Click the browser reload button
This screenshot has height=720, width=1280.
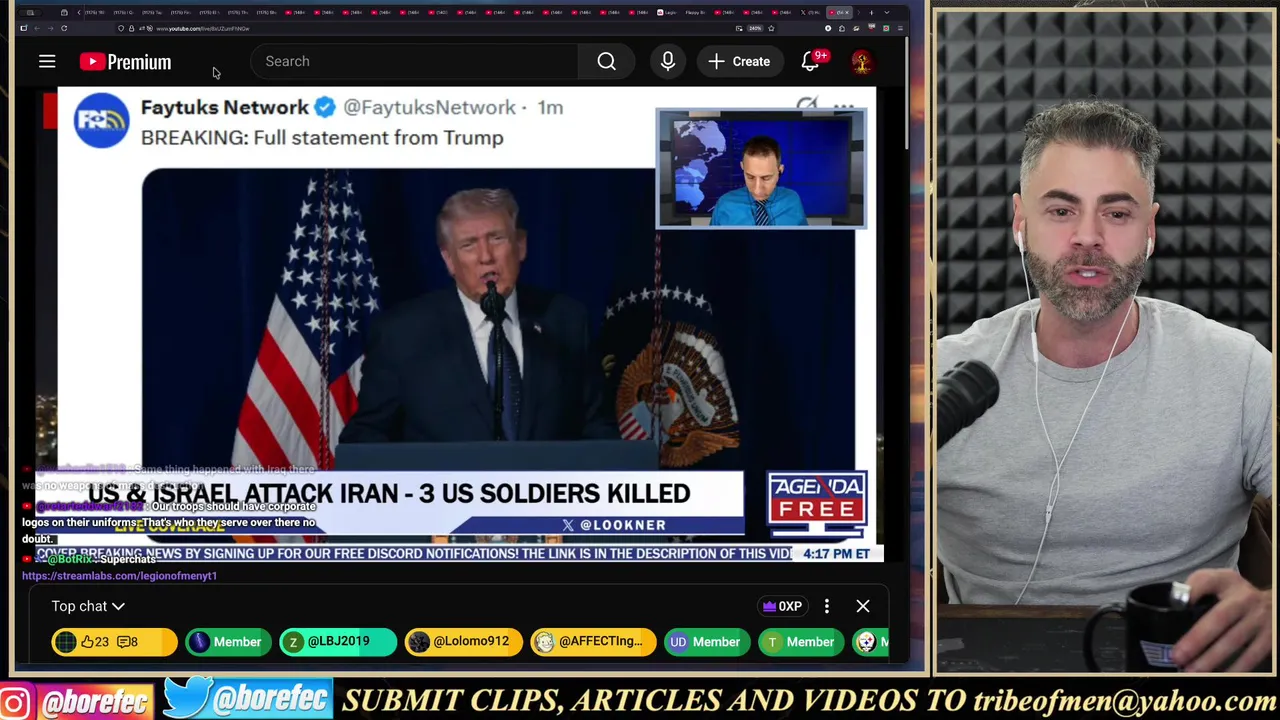pos(64,28)
